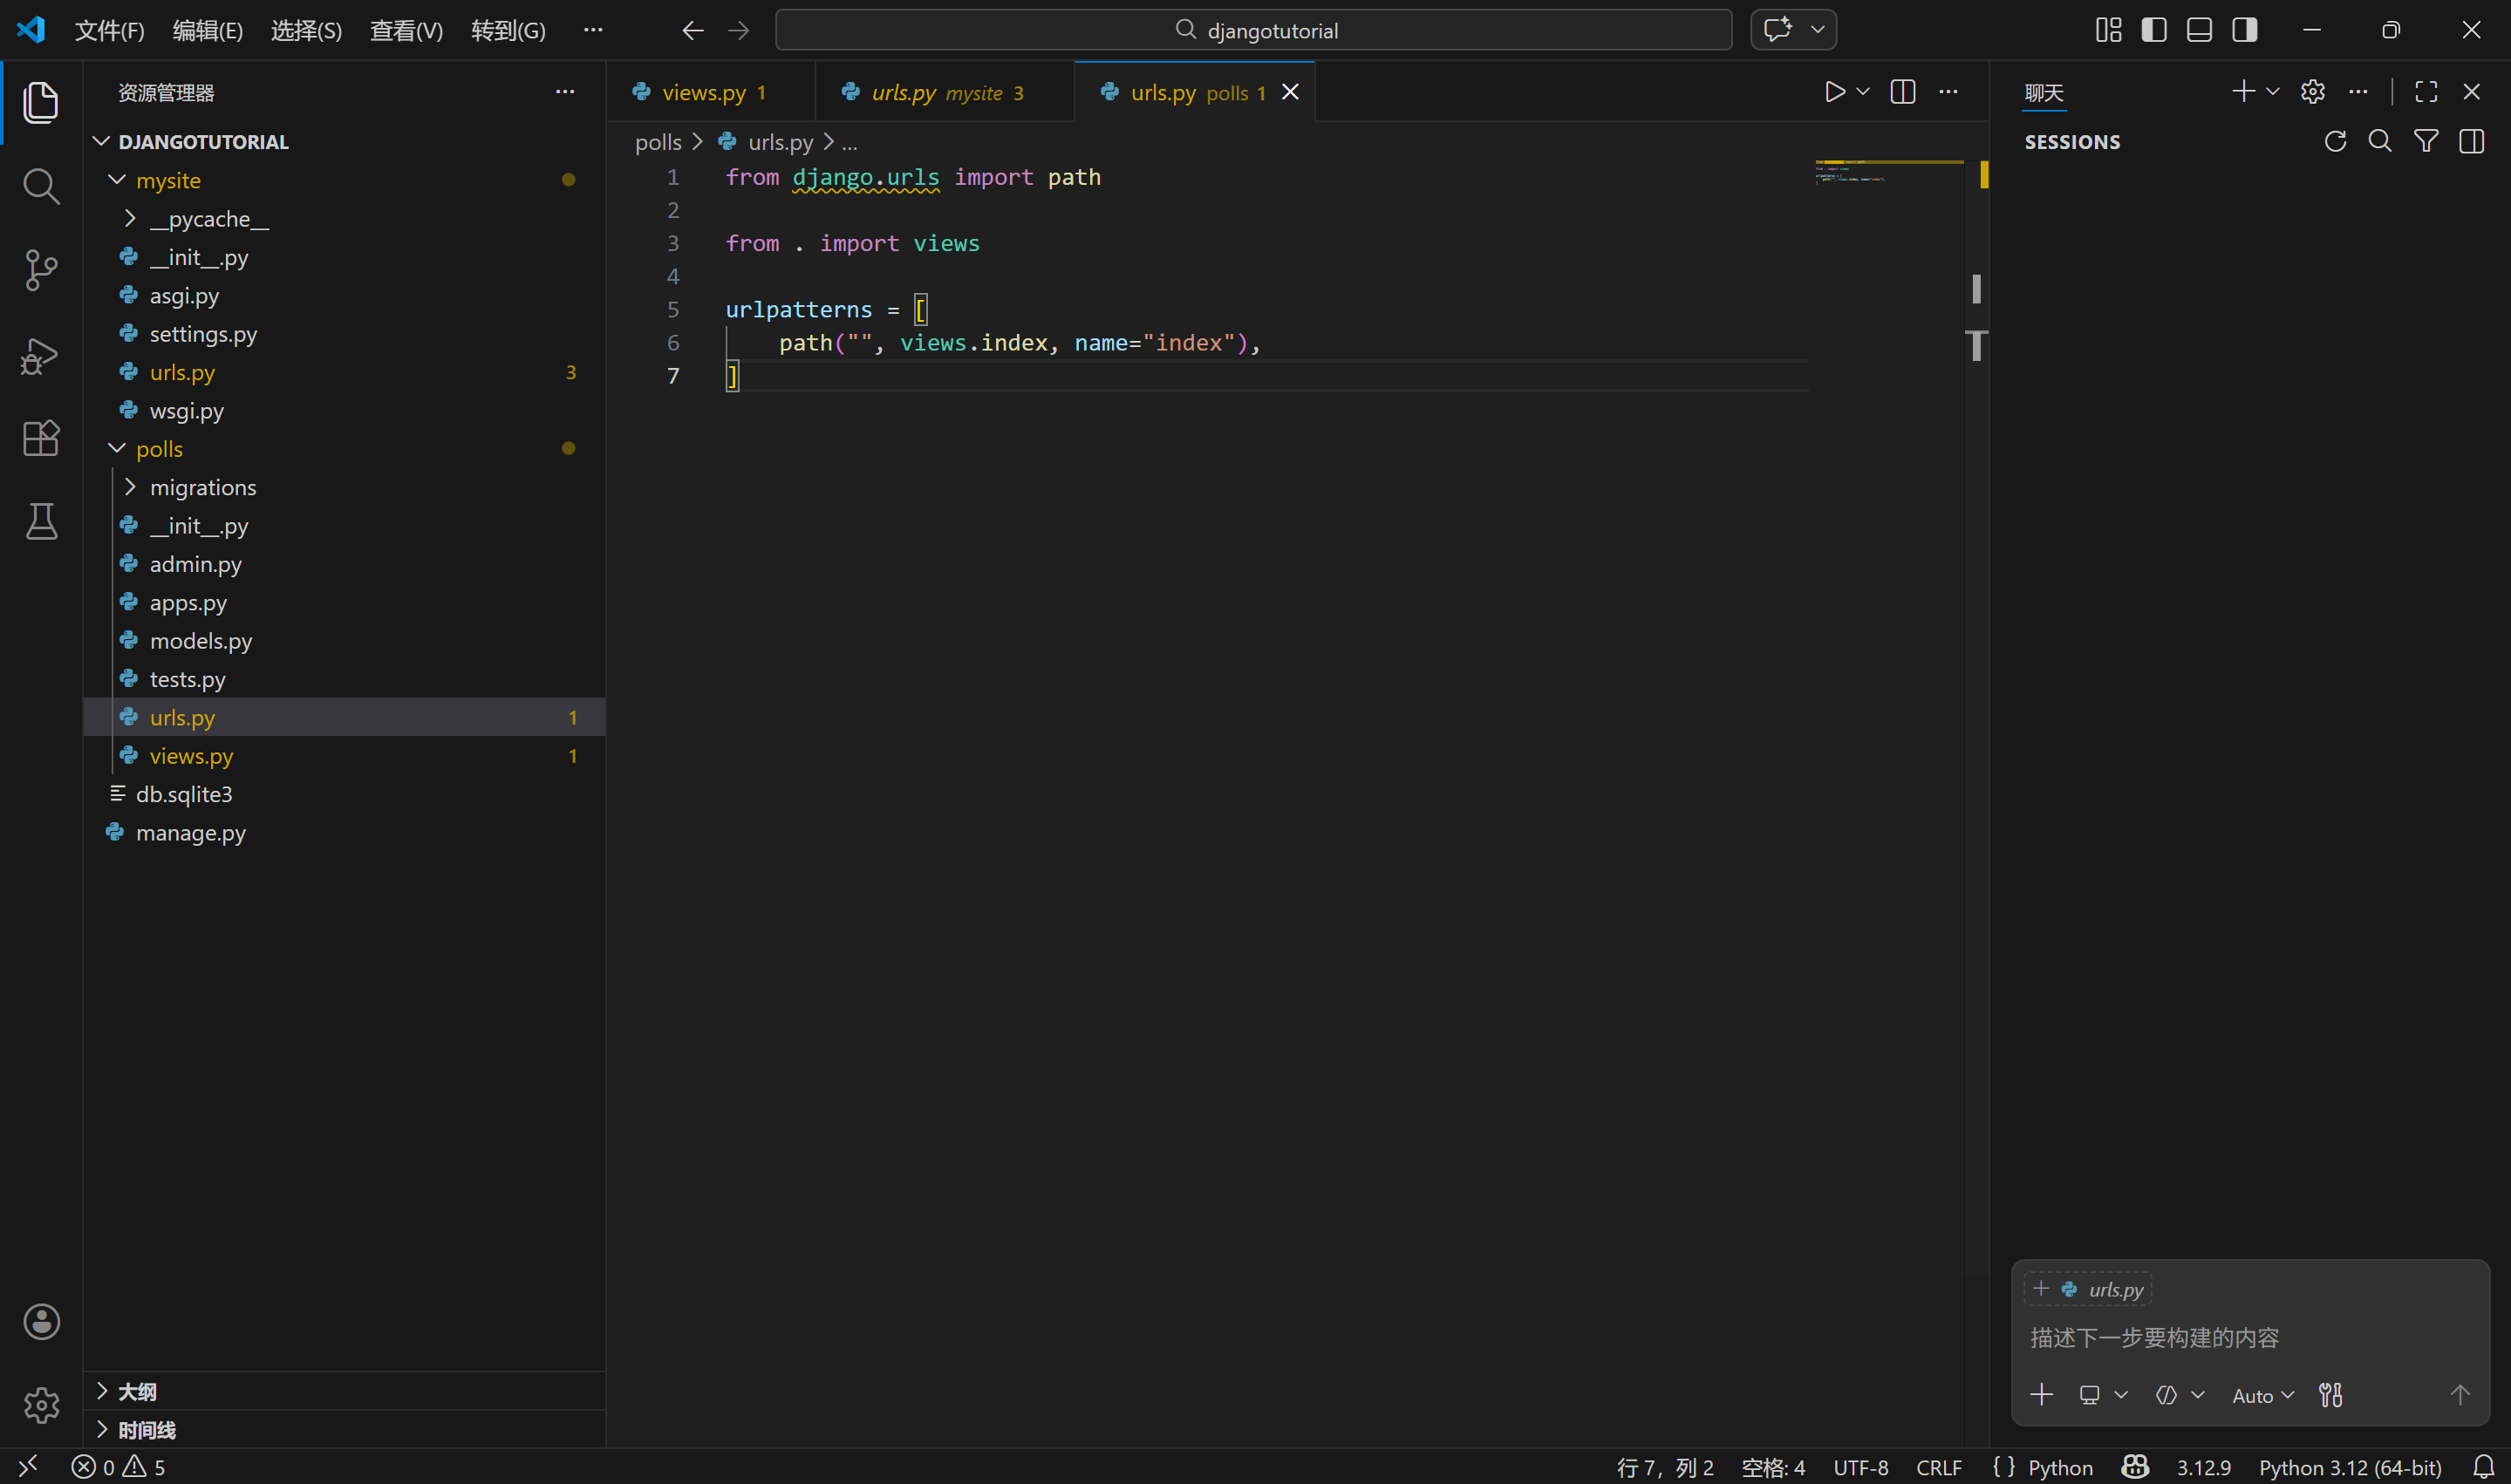The image size is (2511, 1484).
Task: Open the CRLF line ending selector
Action: pyautogui.click(x=1938, y=1467)
